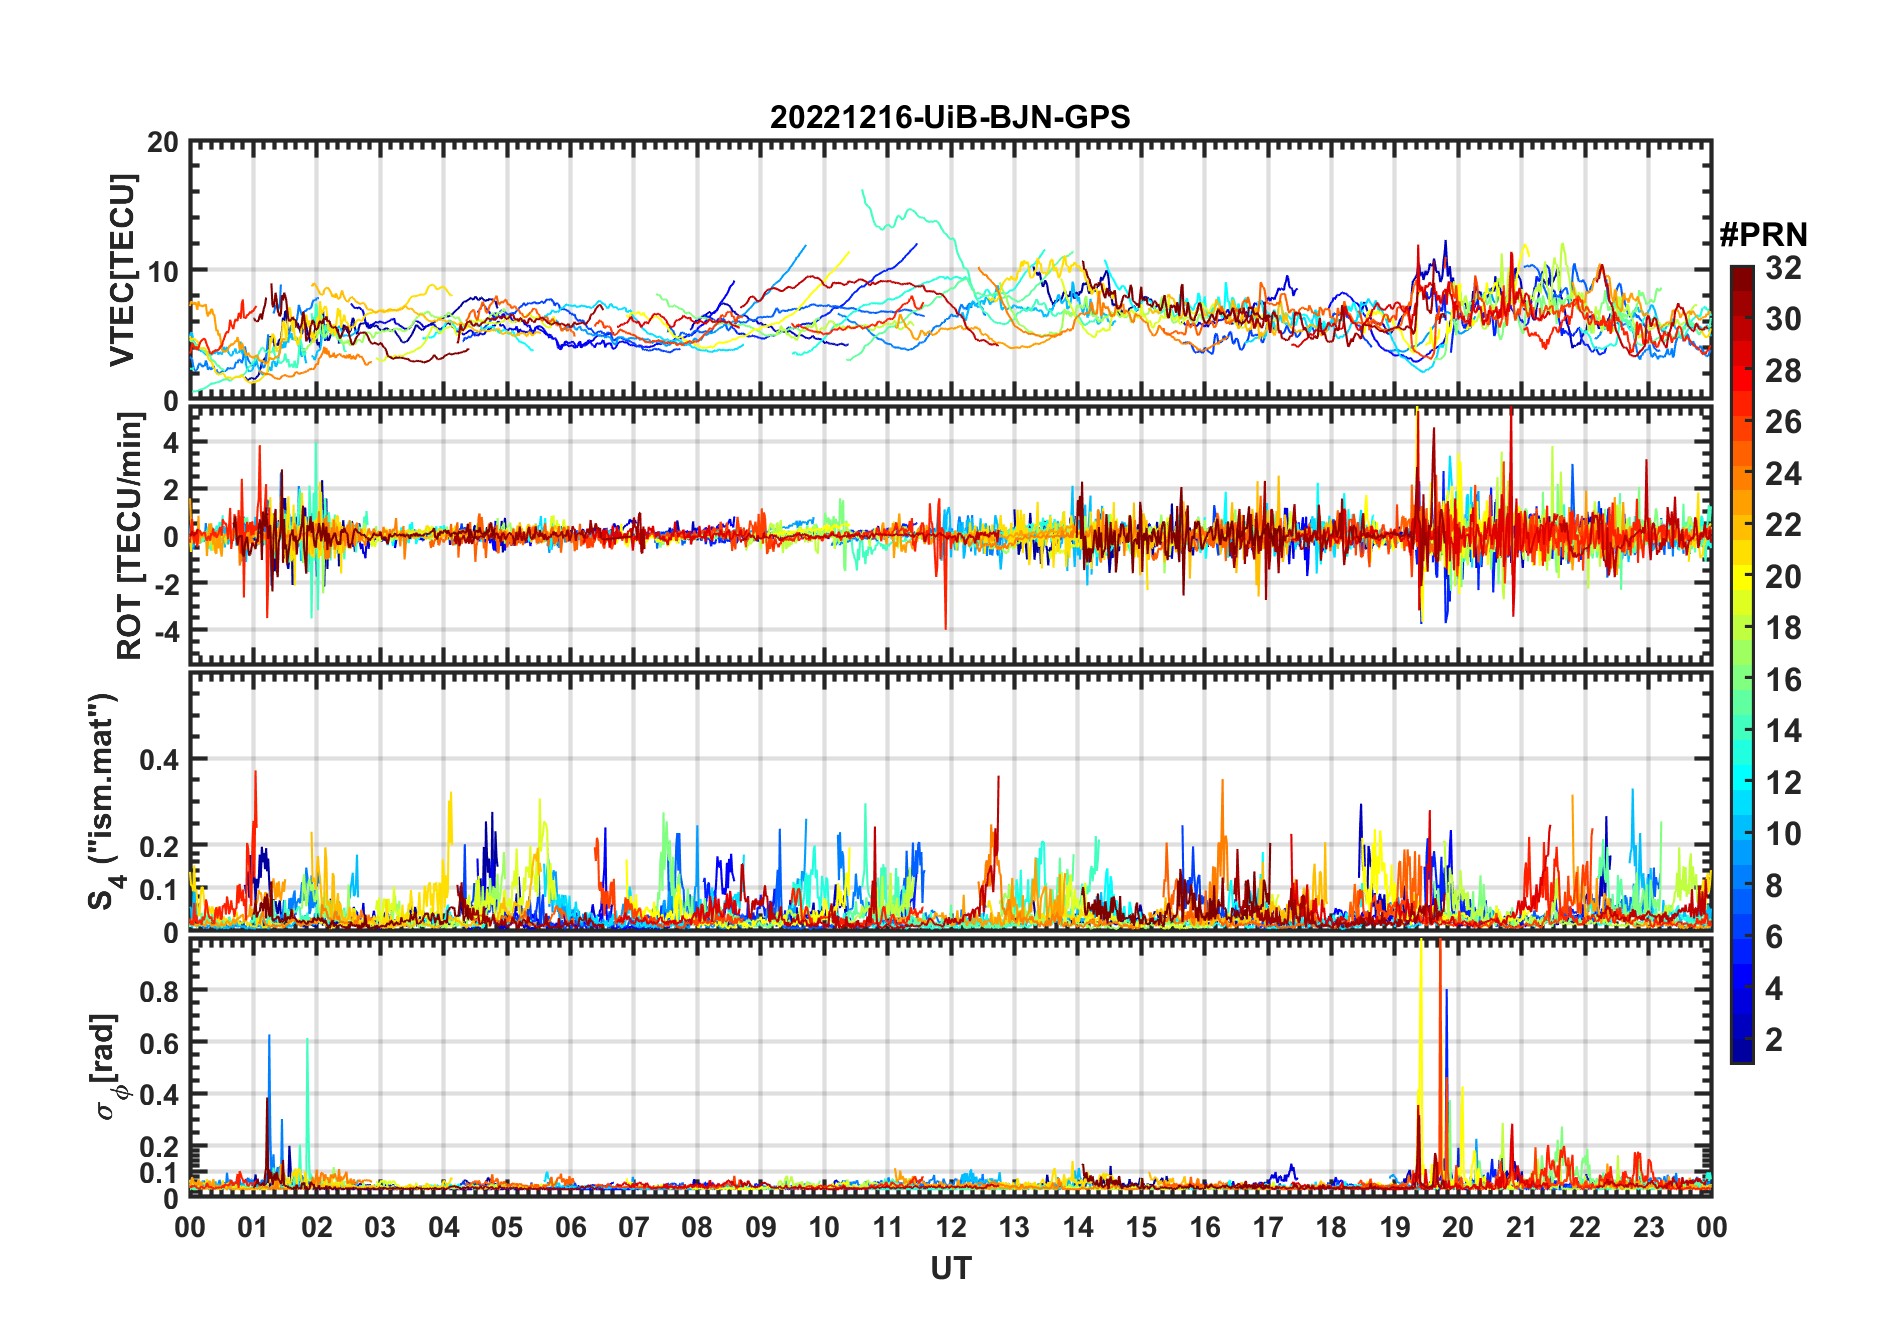Click the UT x-axis label
Viewport: 1902px width, 1330px height.
pos(950,1268)
